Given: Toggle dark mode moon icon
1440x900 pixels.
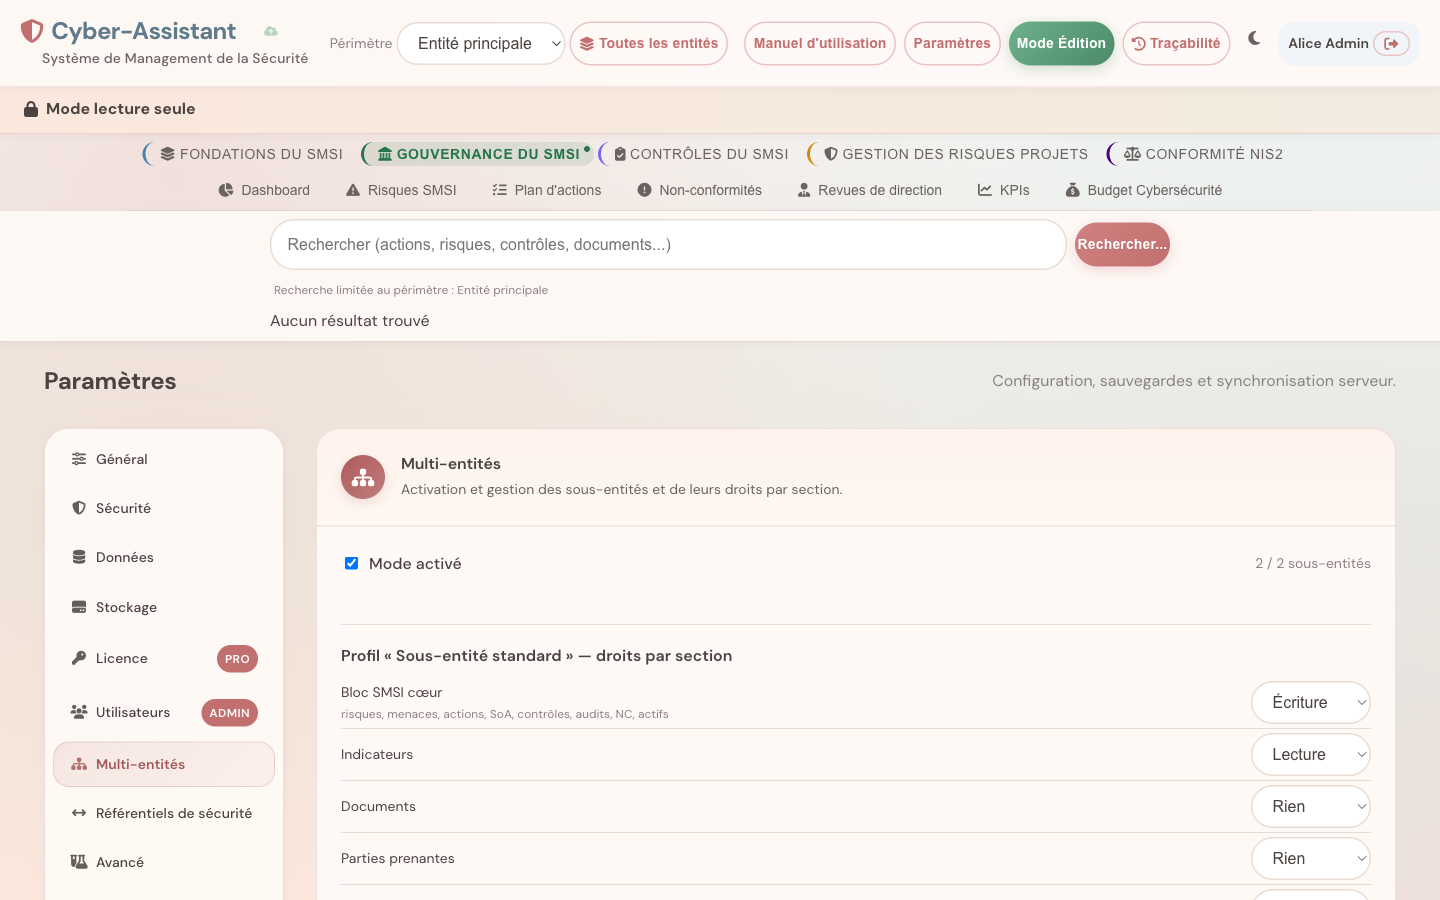Looking at the screenshot, I should tap(1254, 39).
